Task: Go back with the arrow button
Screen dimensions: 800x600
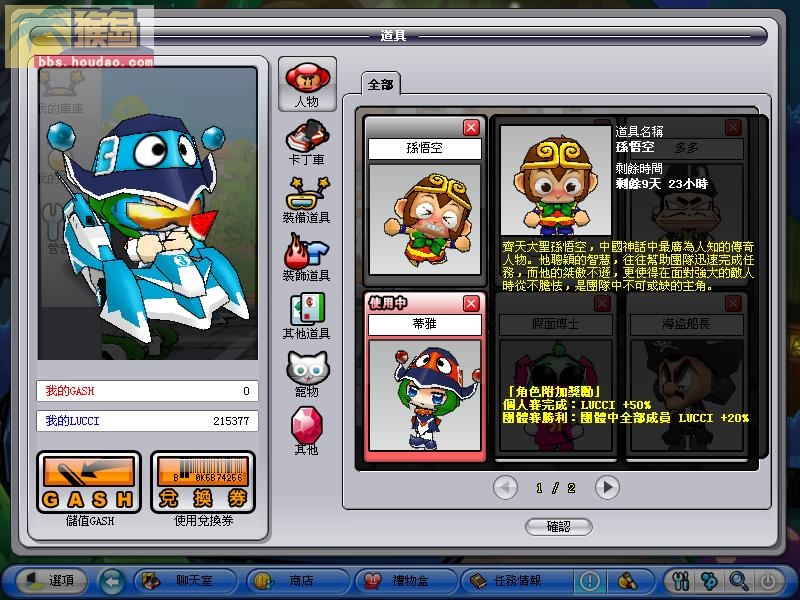Action: click(x=112, y=581)
